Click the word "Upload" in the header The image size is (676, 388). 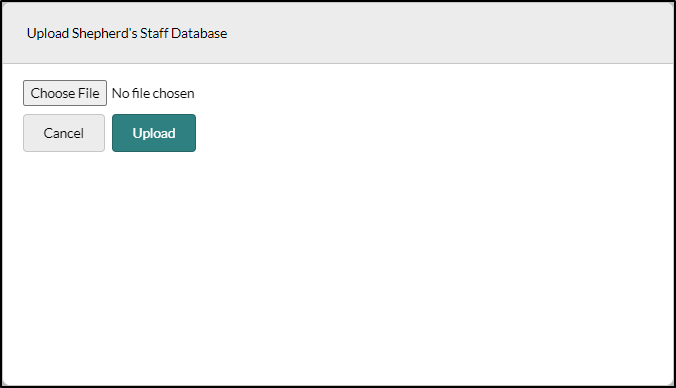tap(48, 34)
